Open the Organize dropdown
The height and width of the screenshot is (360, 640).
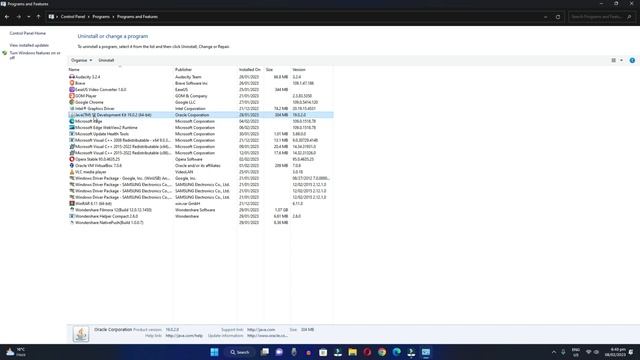[x=81, y=60]
